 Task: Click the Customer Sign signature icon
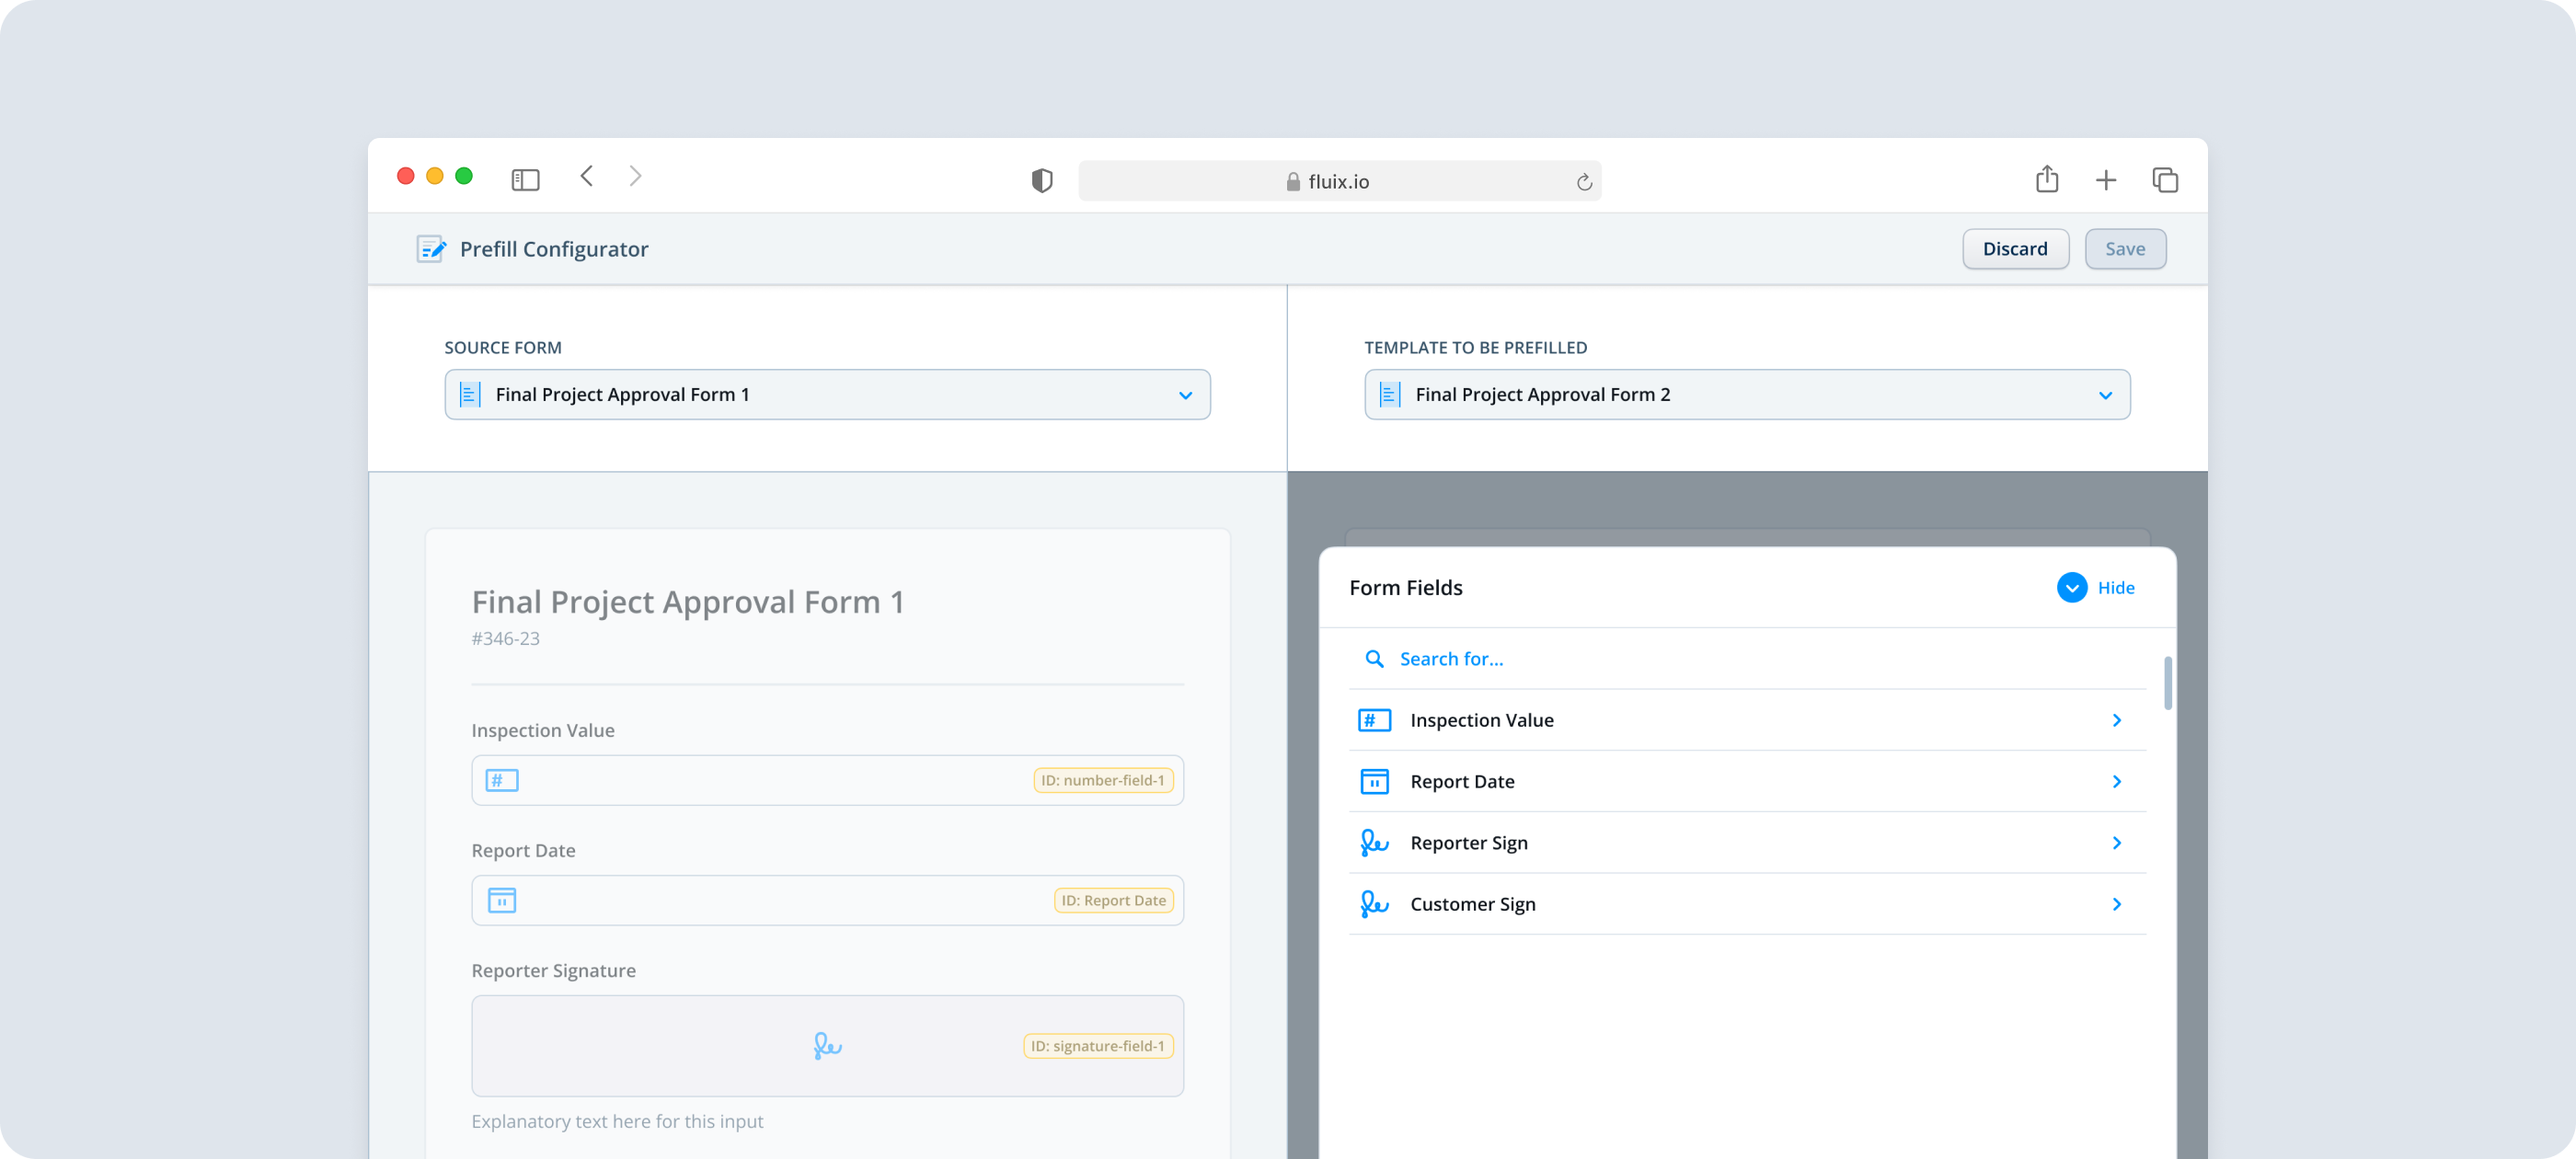(1374, 903)
